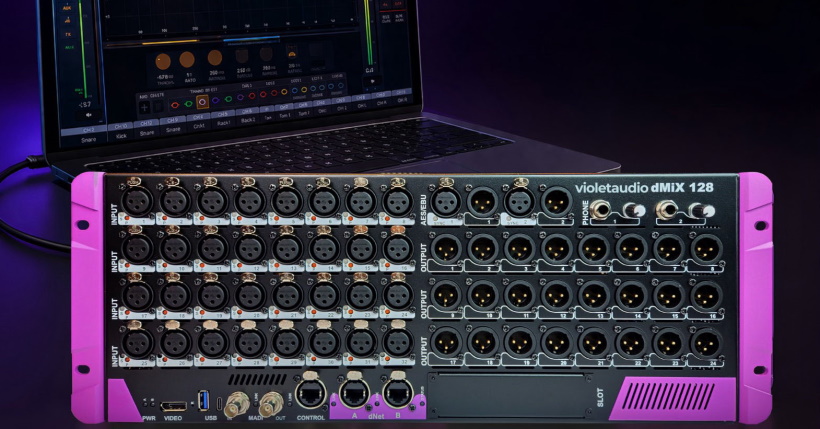The width and height of the screenshot is (820, 429).
Task: Click the expansion SLOT cover plate
Action: point(510,396)
